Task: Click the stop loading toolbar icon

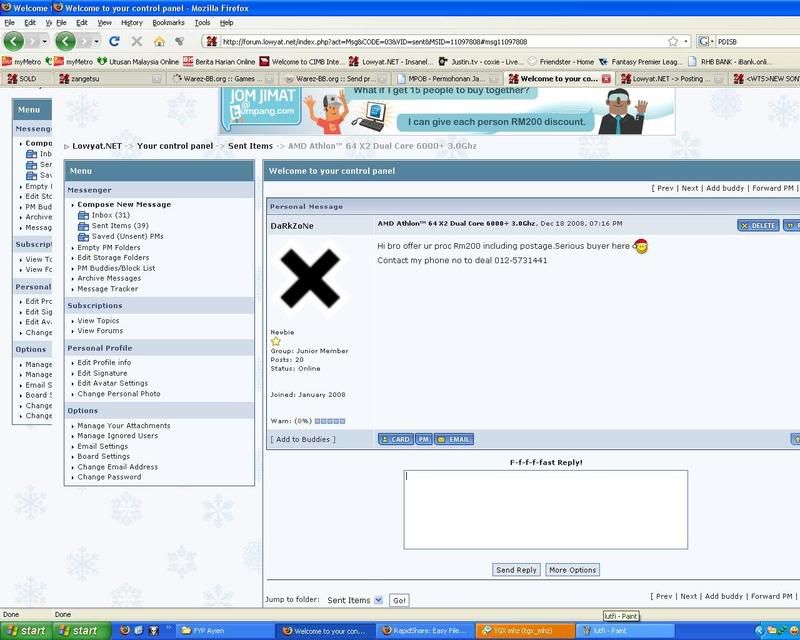Action: click(x=136, y=41)
